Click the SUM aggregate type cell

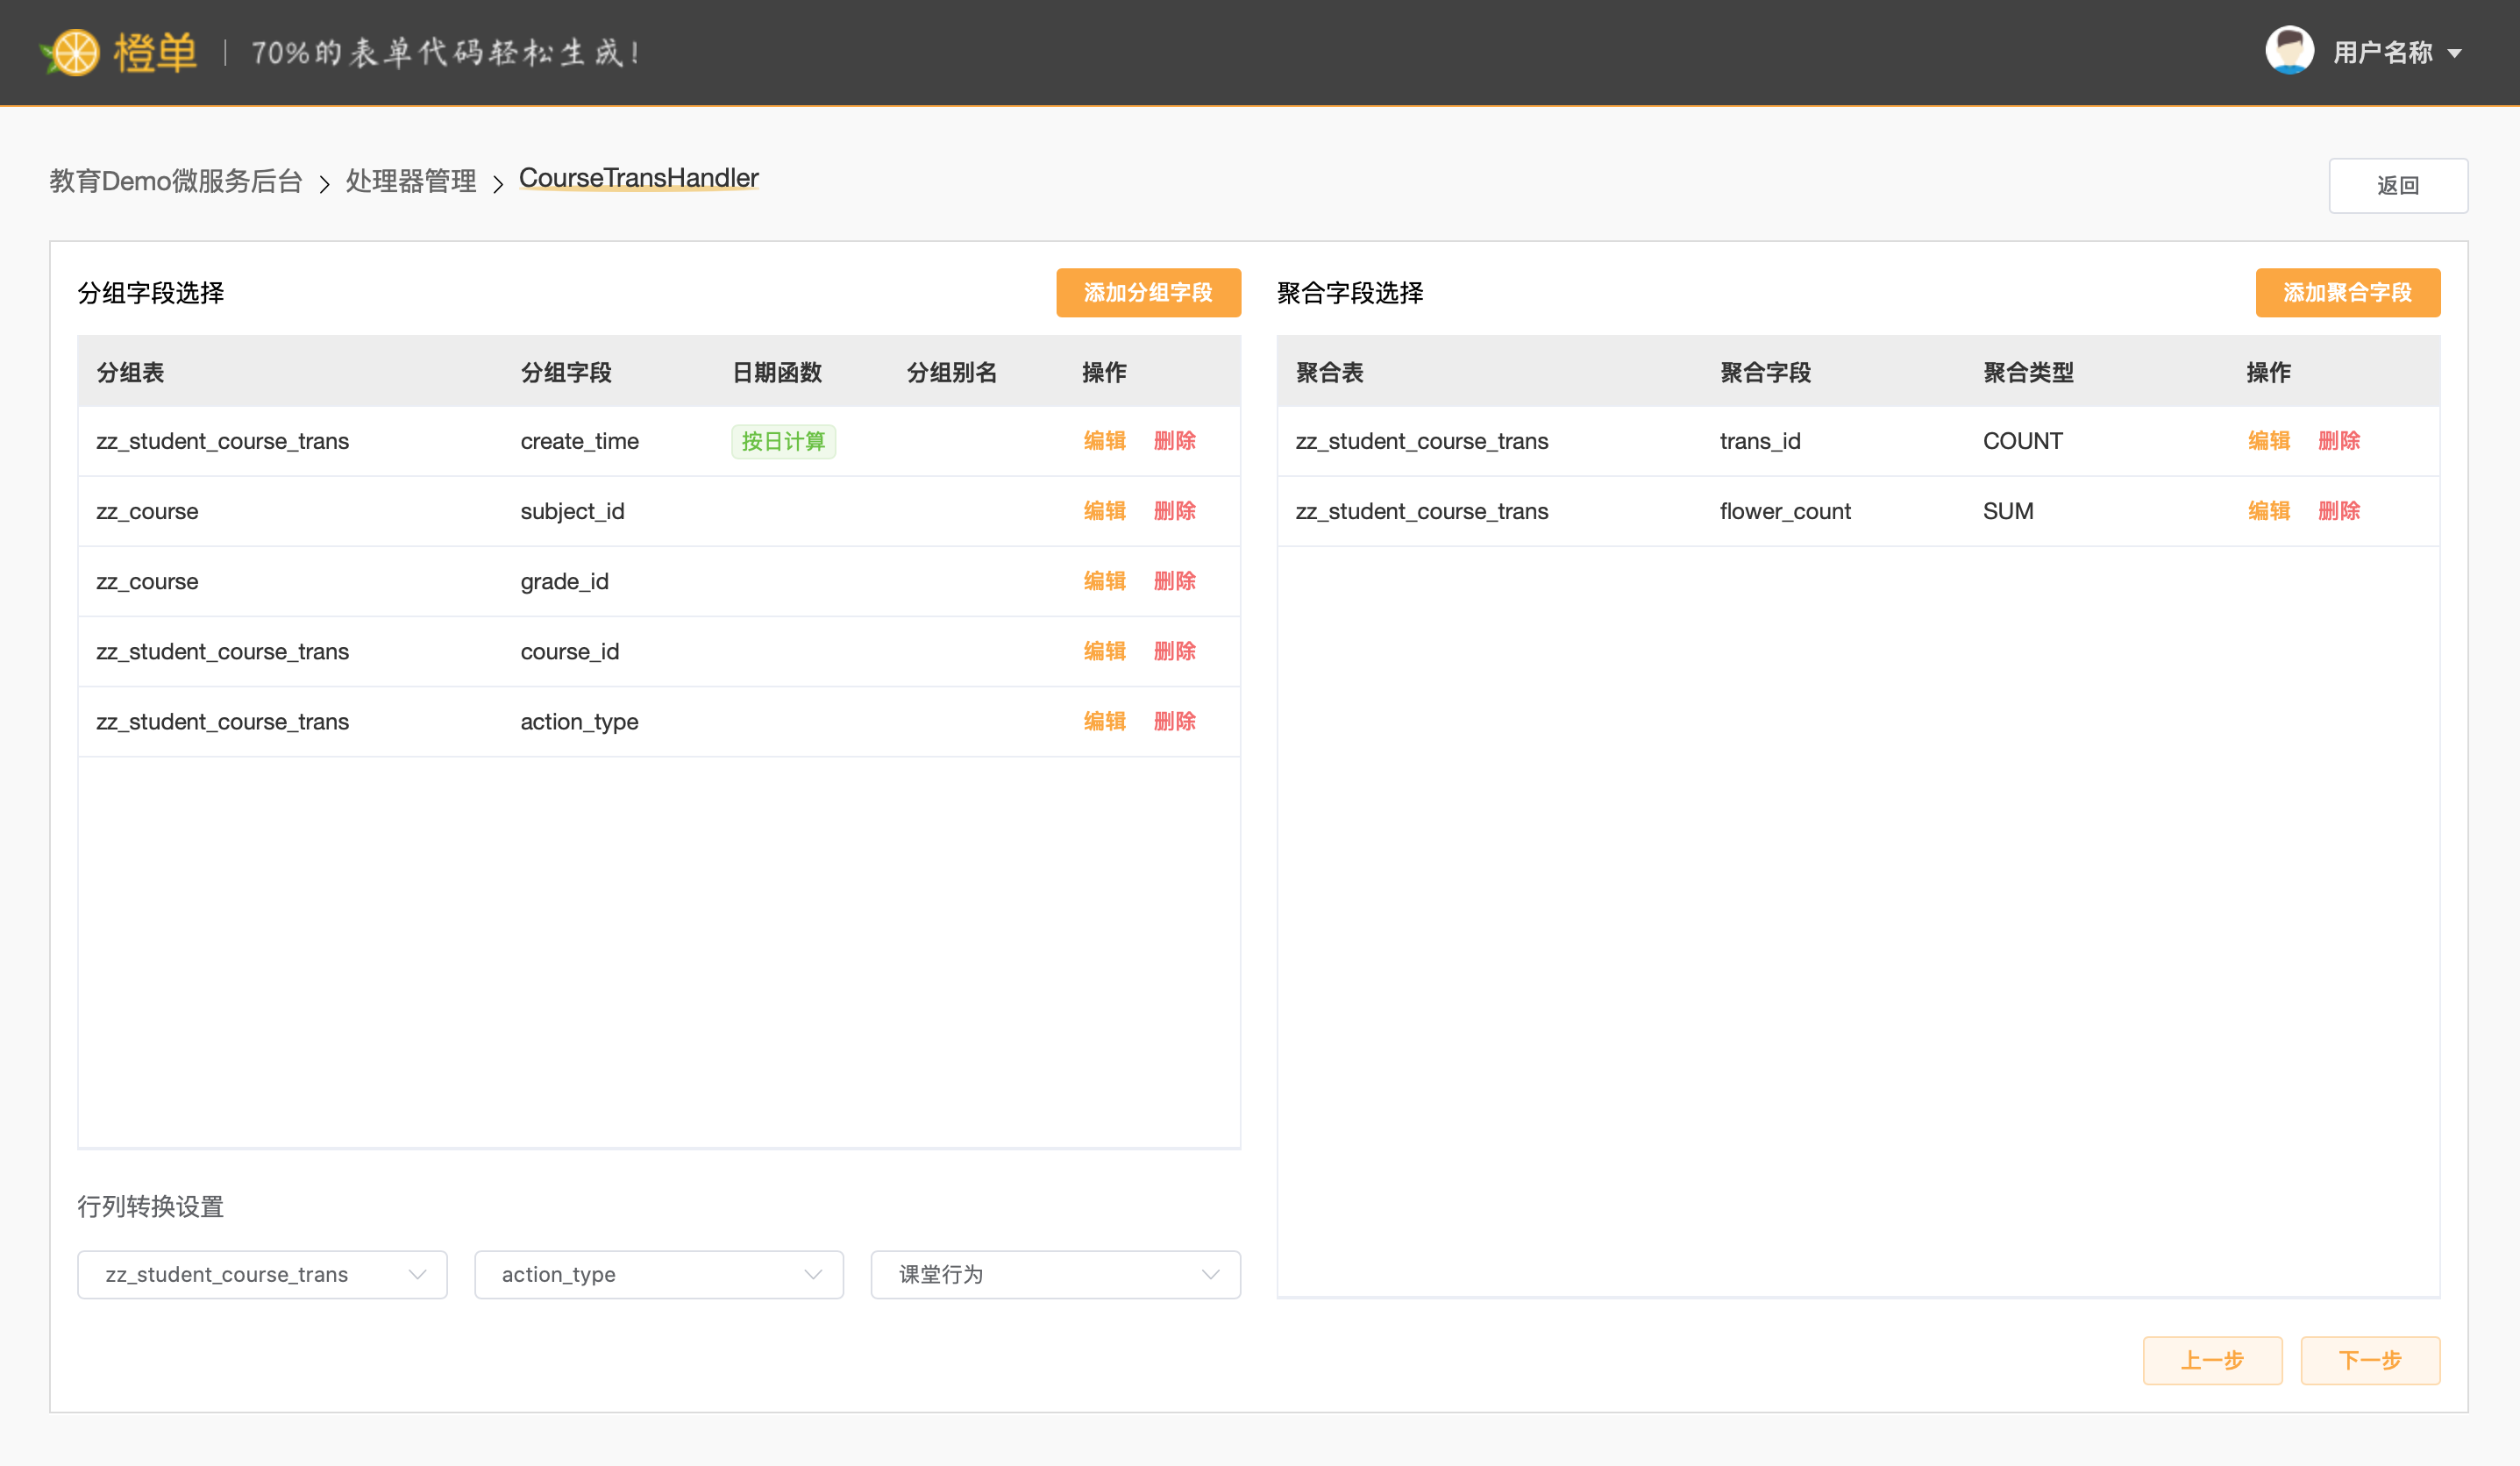click(2008, 511)
